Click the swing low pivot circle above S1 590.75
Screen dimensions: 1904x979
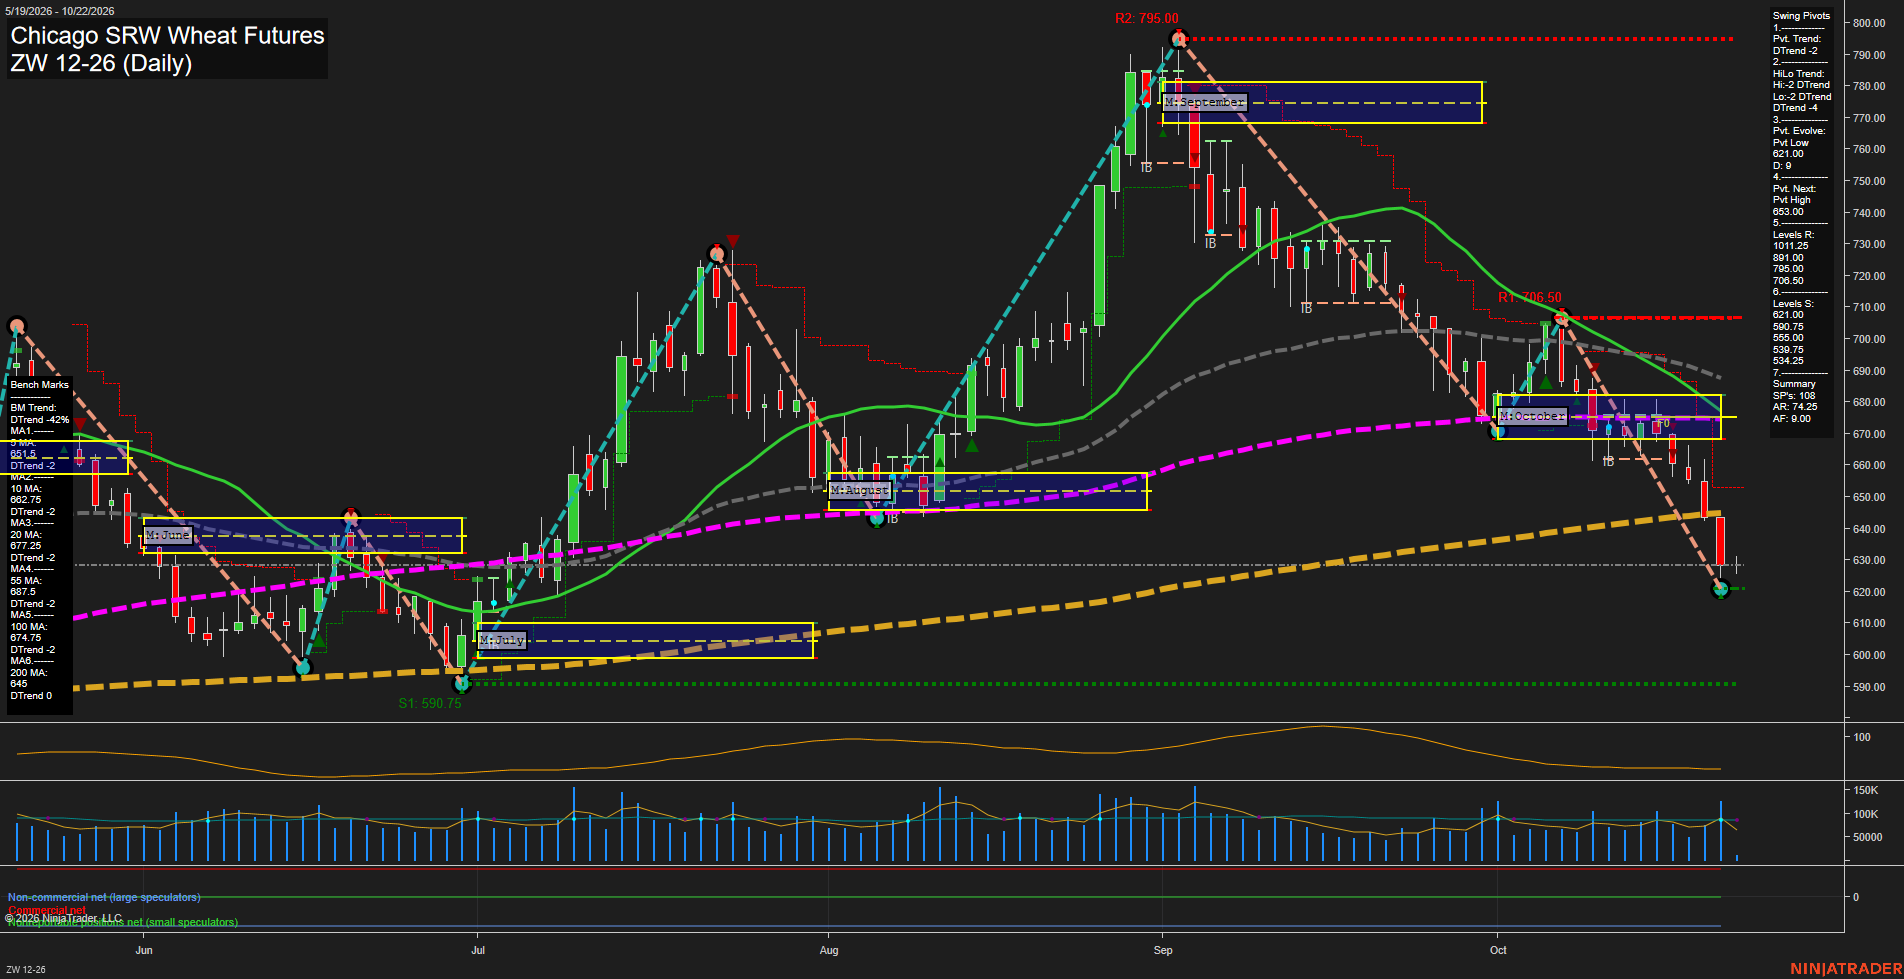[462, 684]
